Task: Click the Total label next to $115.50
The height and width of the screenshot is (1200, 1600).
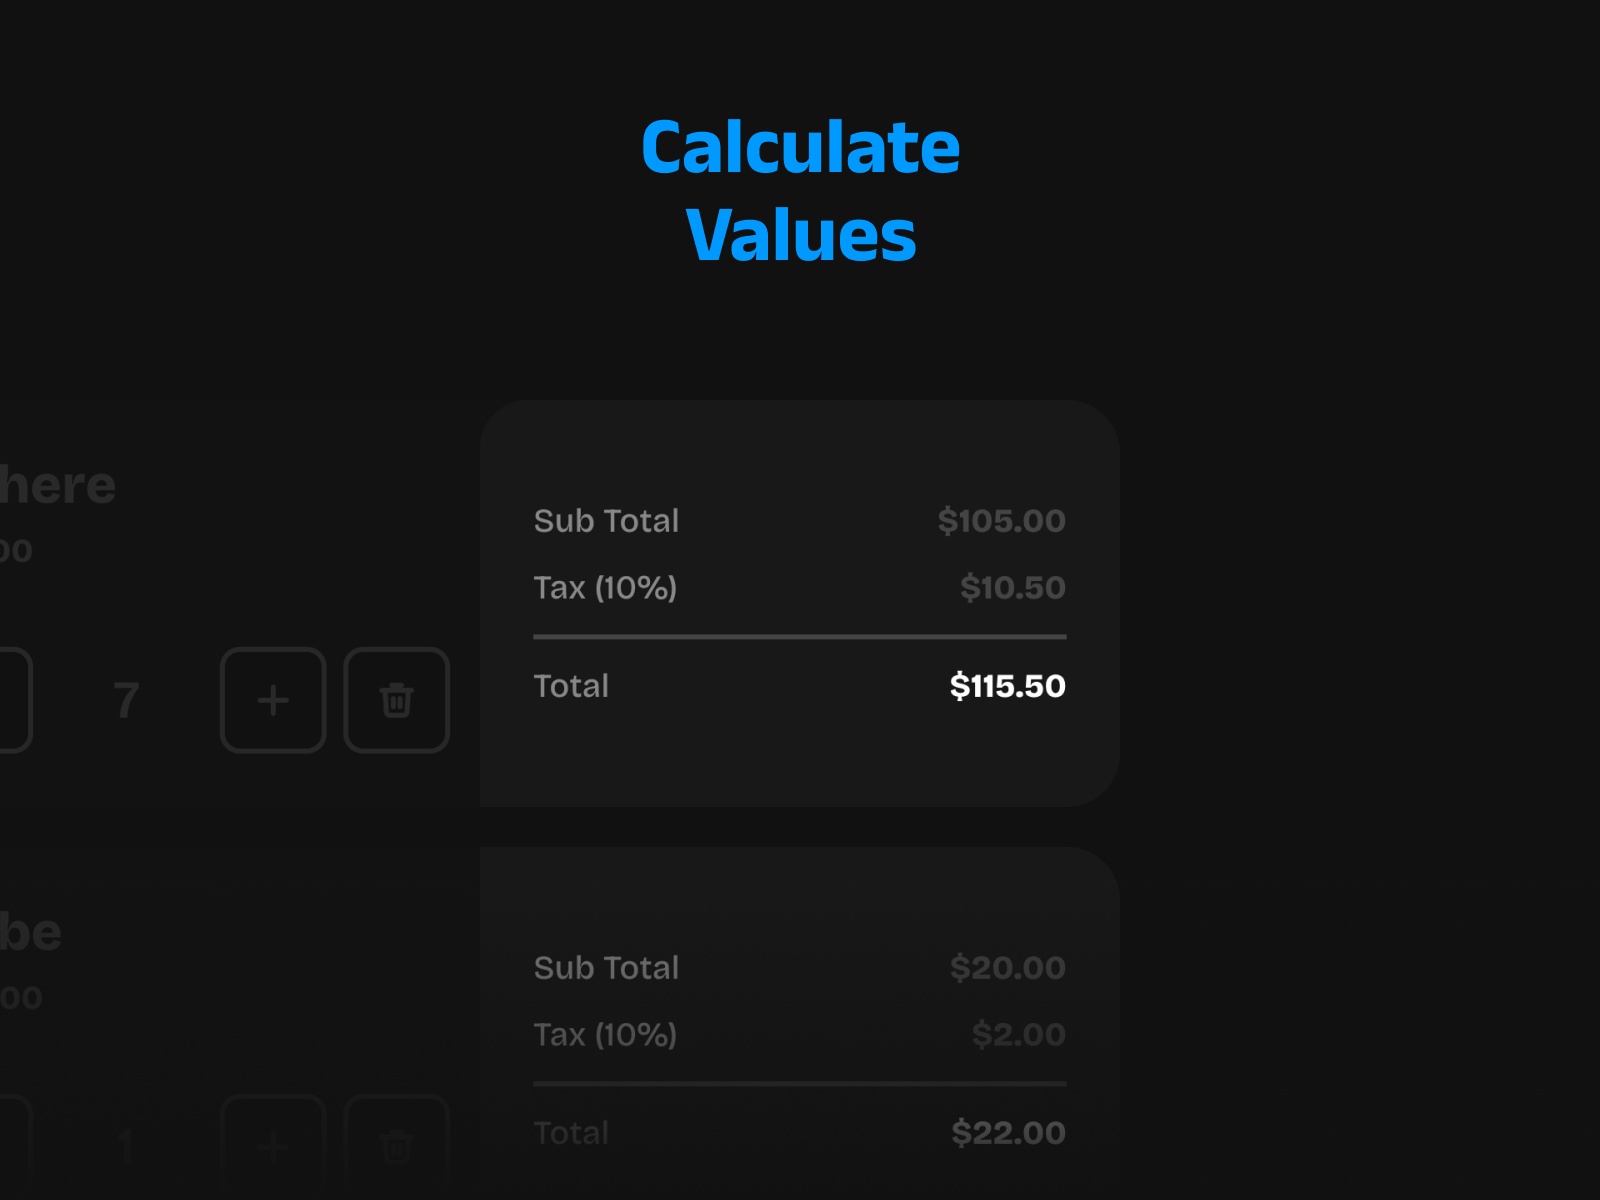Action: click(x=571, y=686)
